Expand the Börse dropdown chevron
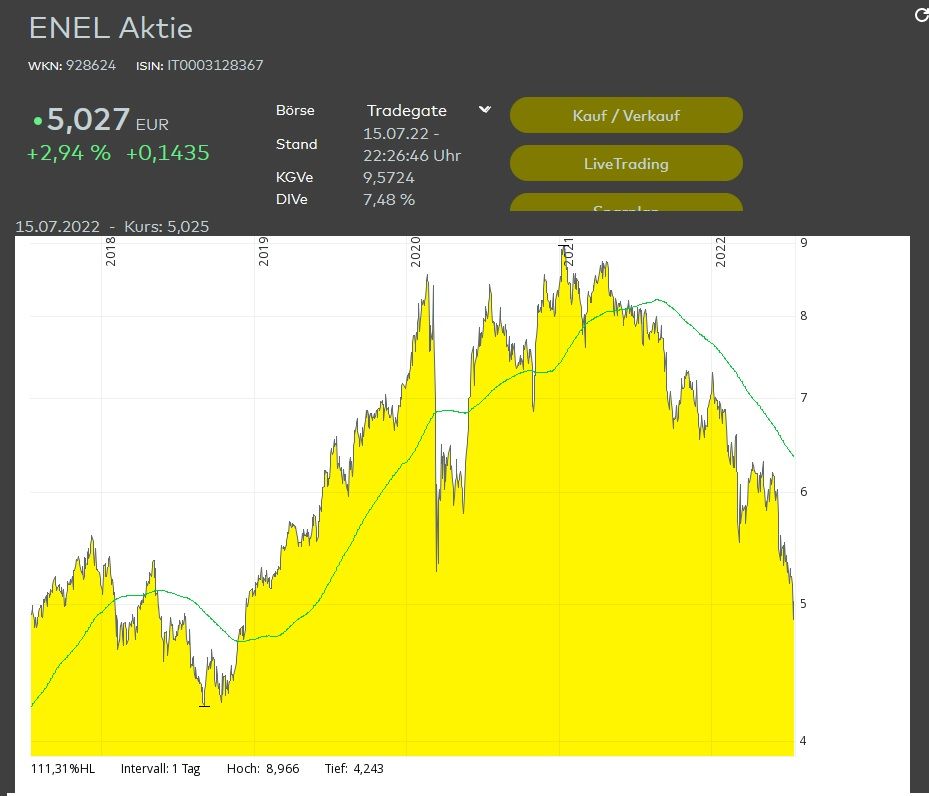 (x=485, y=110)
